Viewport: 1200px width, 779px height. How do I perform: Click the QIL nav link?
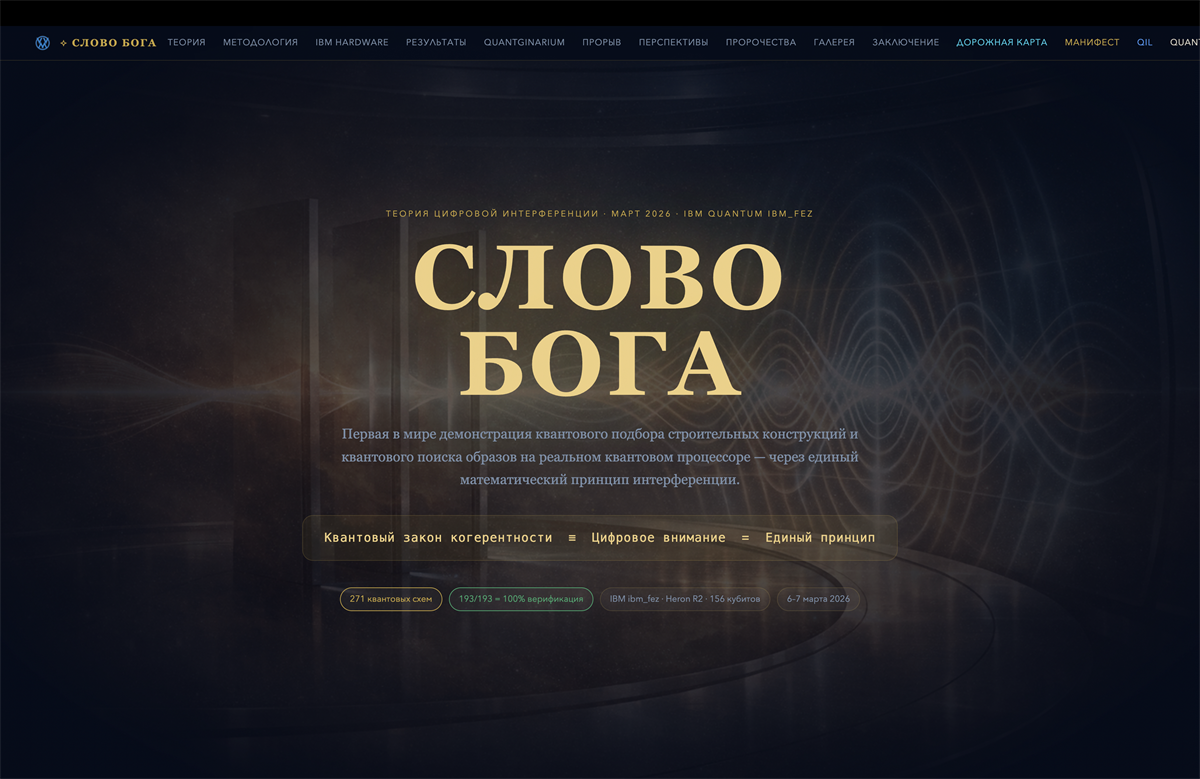point(1145,43)
